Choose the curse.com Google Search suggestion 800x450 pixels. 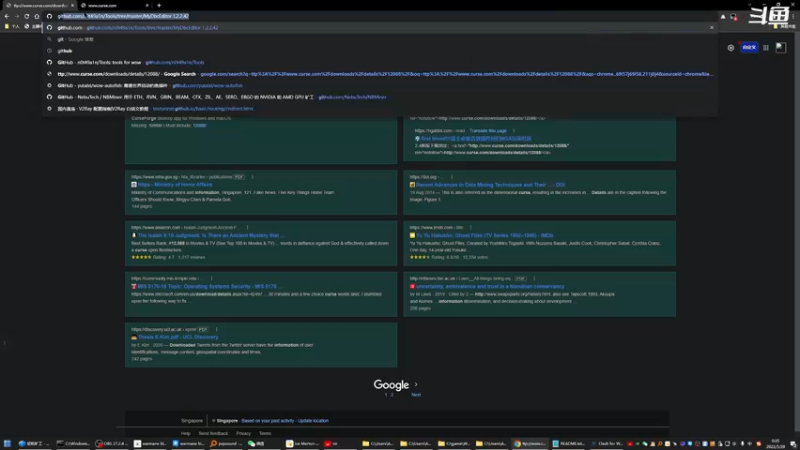point(380,74)
